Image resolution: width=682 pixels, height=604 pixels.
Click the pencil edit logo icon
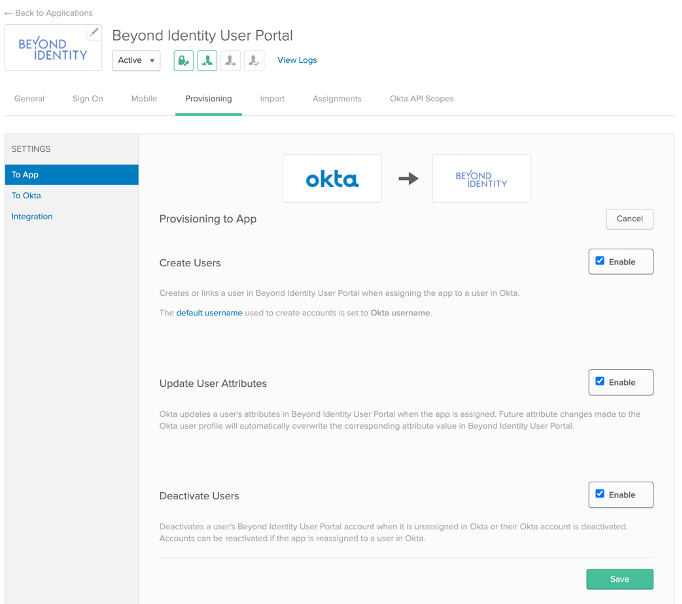click(94, 33)
